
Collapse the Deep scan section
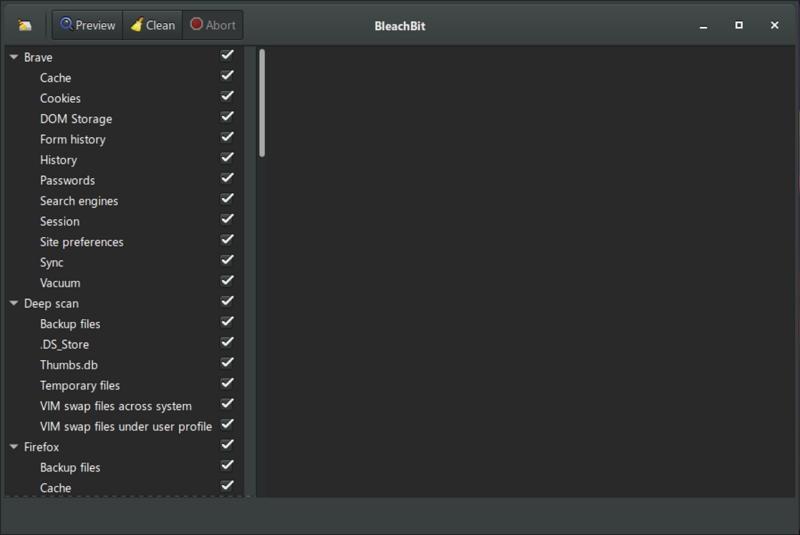pos(14,303)
